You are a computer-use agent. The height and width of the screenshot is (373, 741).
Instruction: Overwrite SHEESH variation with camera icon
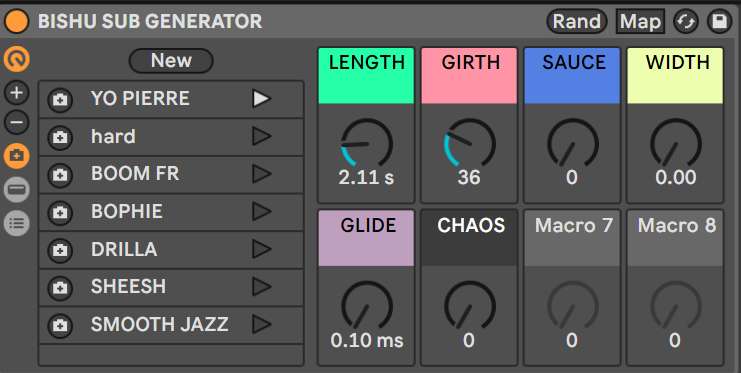point(60,288)
